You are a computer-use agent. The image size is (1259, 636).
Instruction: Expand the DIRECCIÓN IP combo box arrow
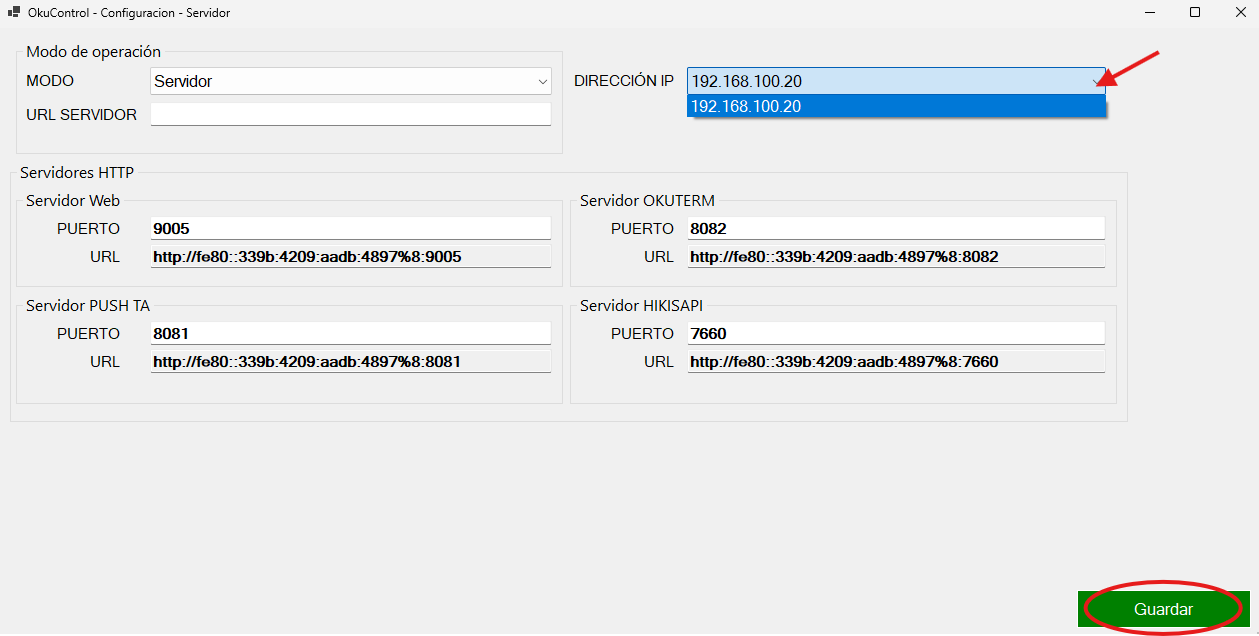click(1095, 82)
